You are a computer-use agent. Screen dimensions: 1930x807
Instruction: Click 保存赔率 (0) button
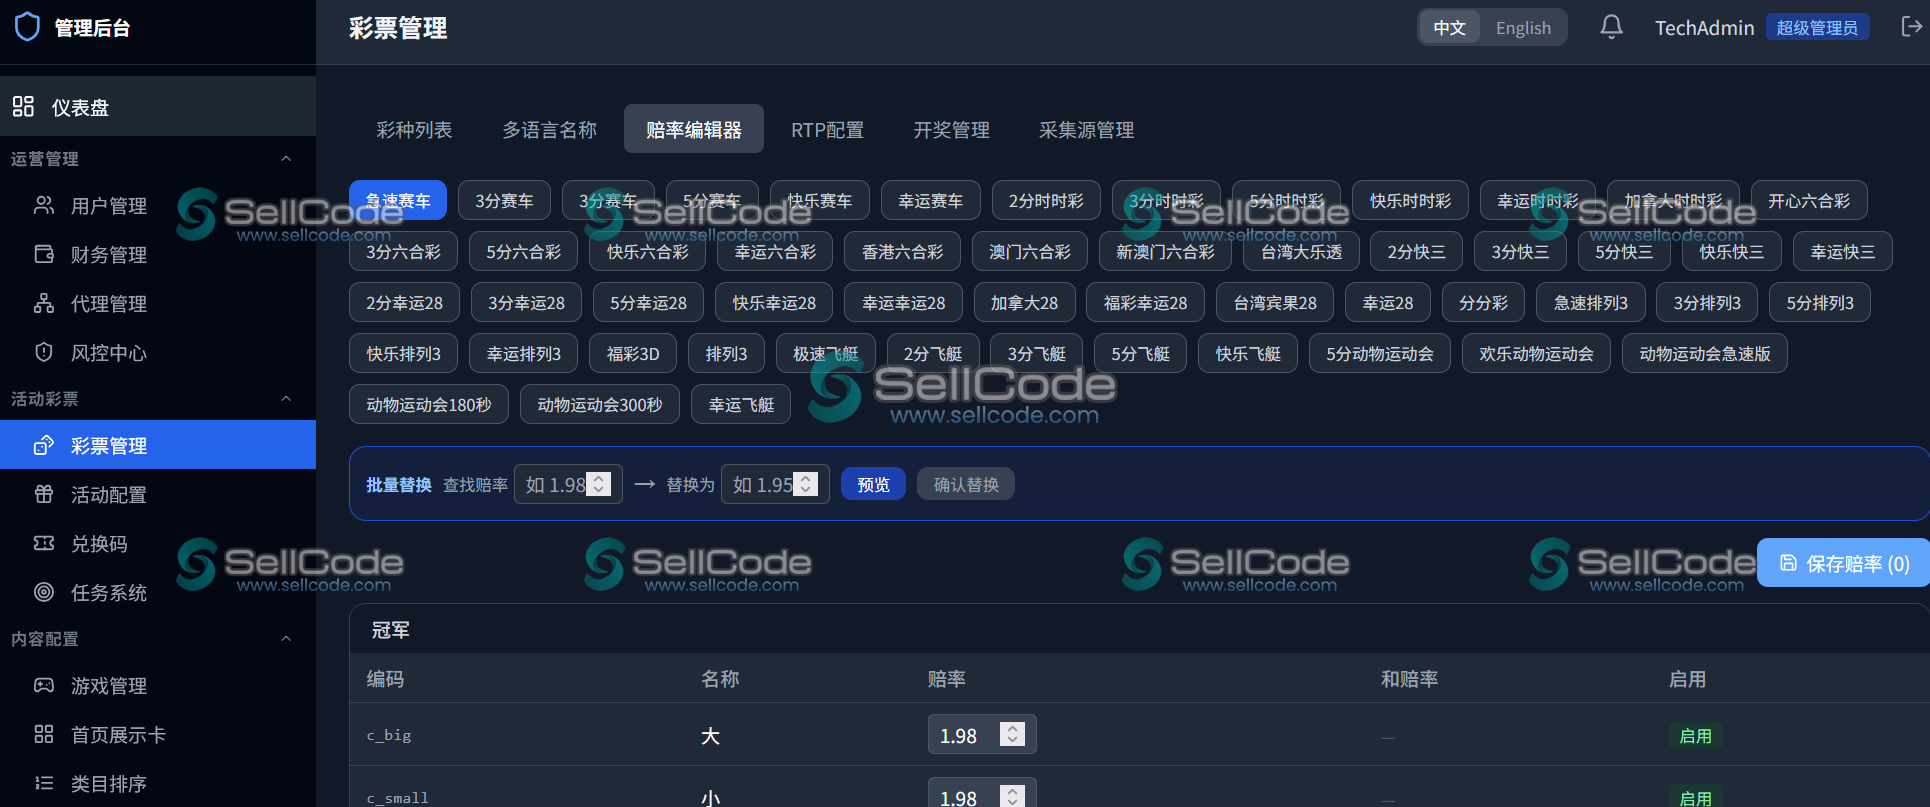pos(1843,563)
